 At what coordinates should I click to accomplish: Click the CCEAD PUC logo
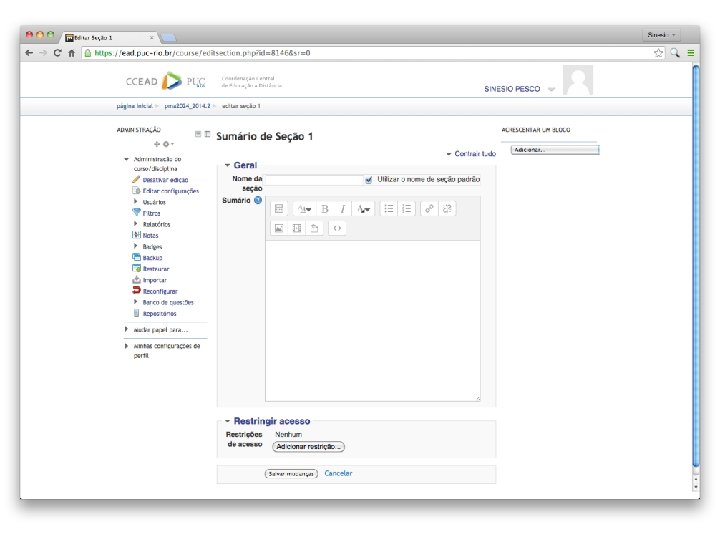click(x=166, y=81)
